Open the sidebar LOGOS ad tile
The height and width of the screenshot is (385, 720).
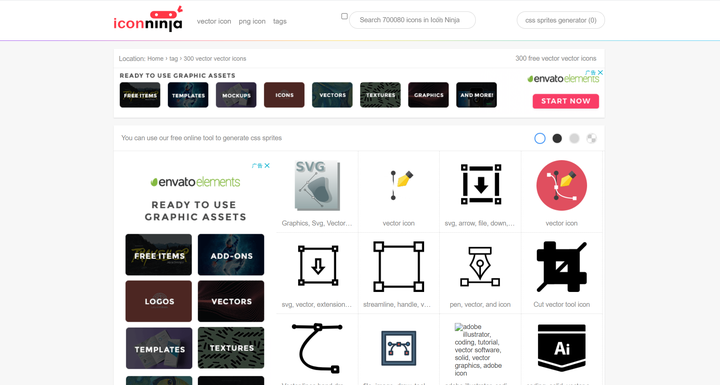pyautogui.click(x=159, y=301)
